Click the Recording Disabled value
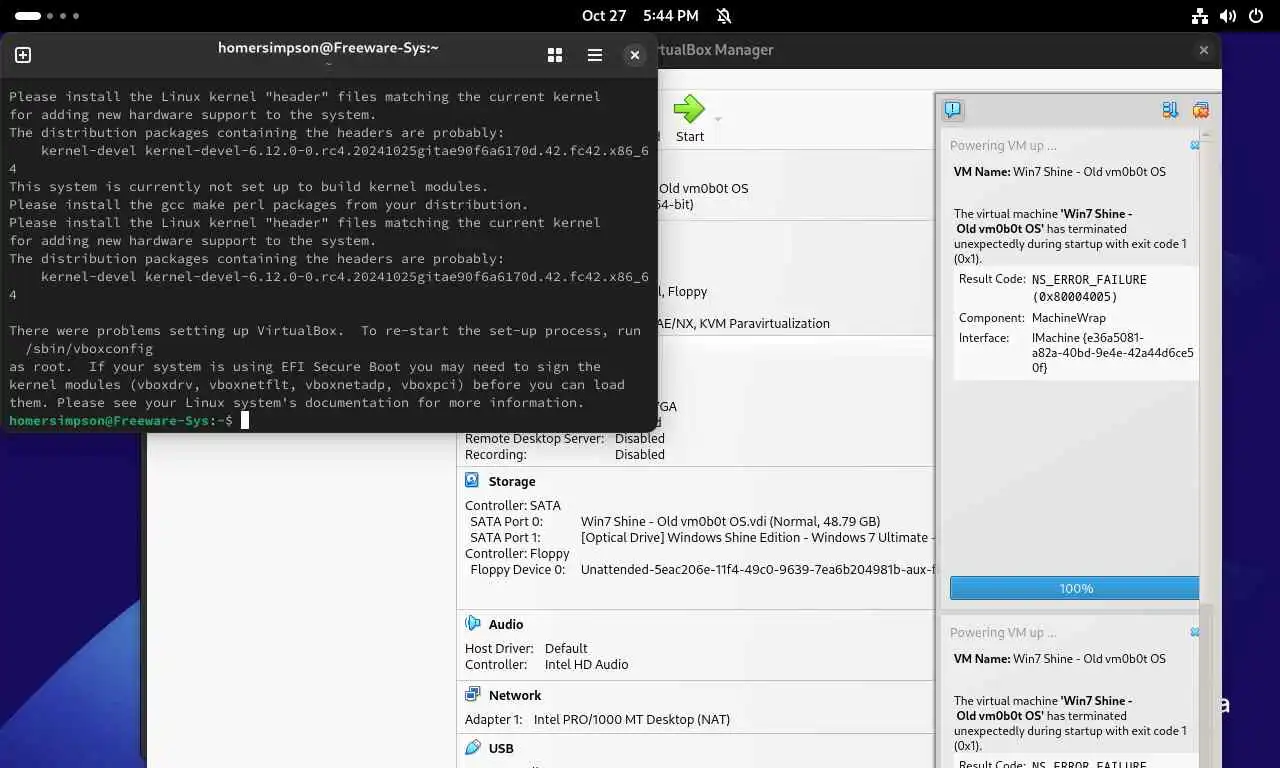This screenshot has height=768, width=1280. tap(640, 455)
